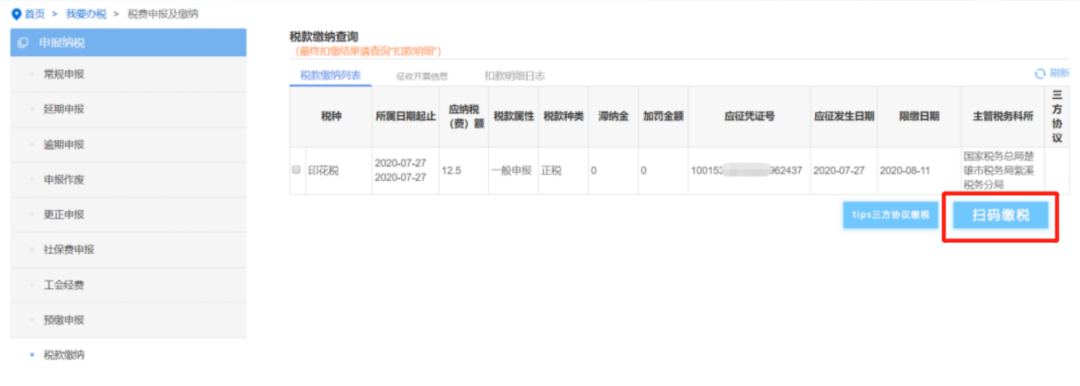
Task: Click the 三方协议 column header
Action: click(1057, 116)
